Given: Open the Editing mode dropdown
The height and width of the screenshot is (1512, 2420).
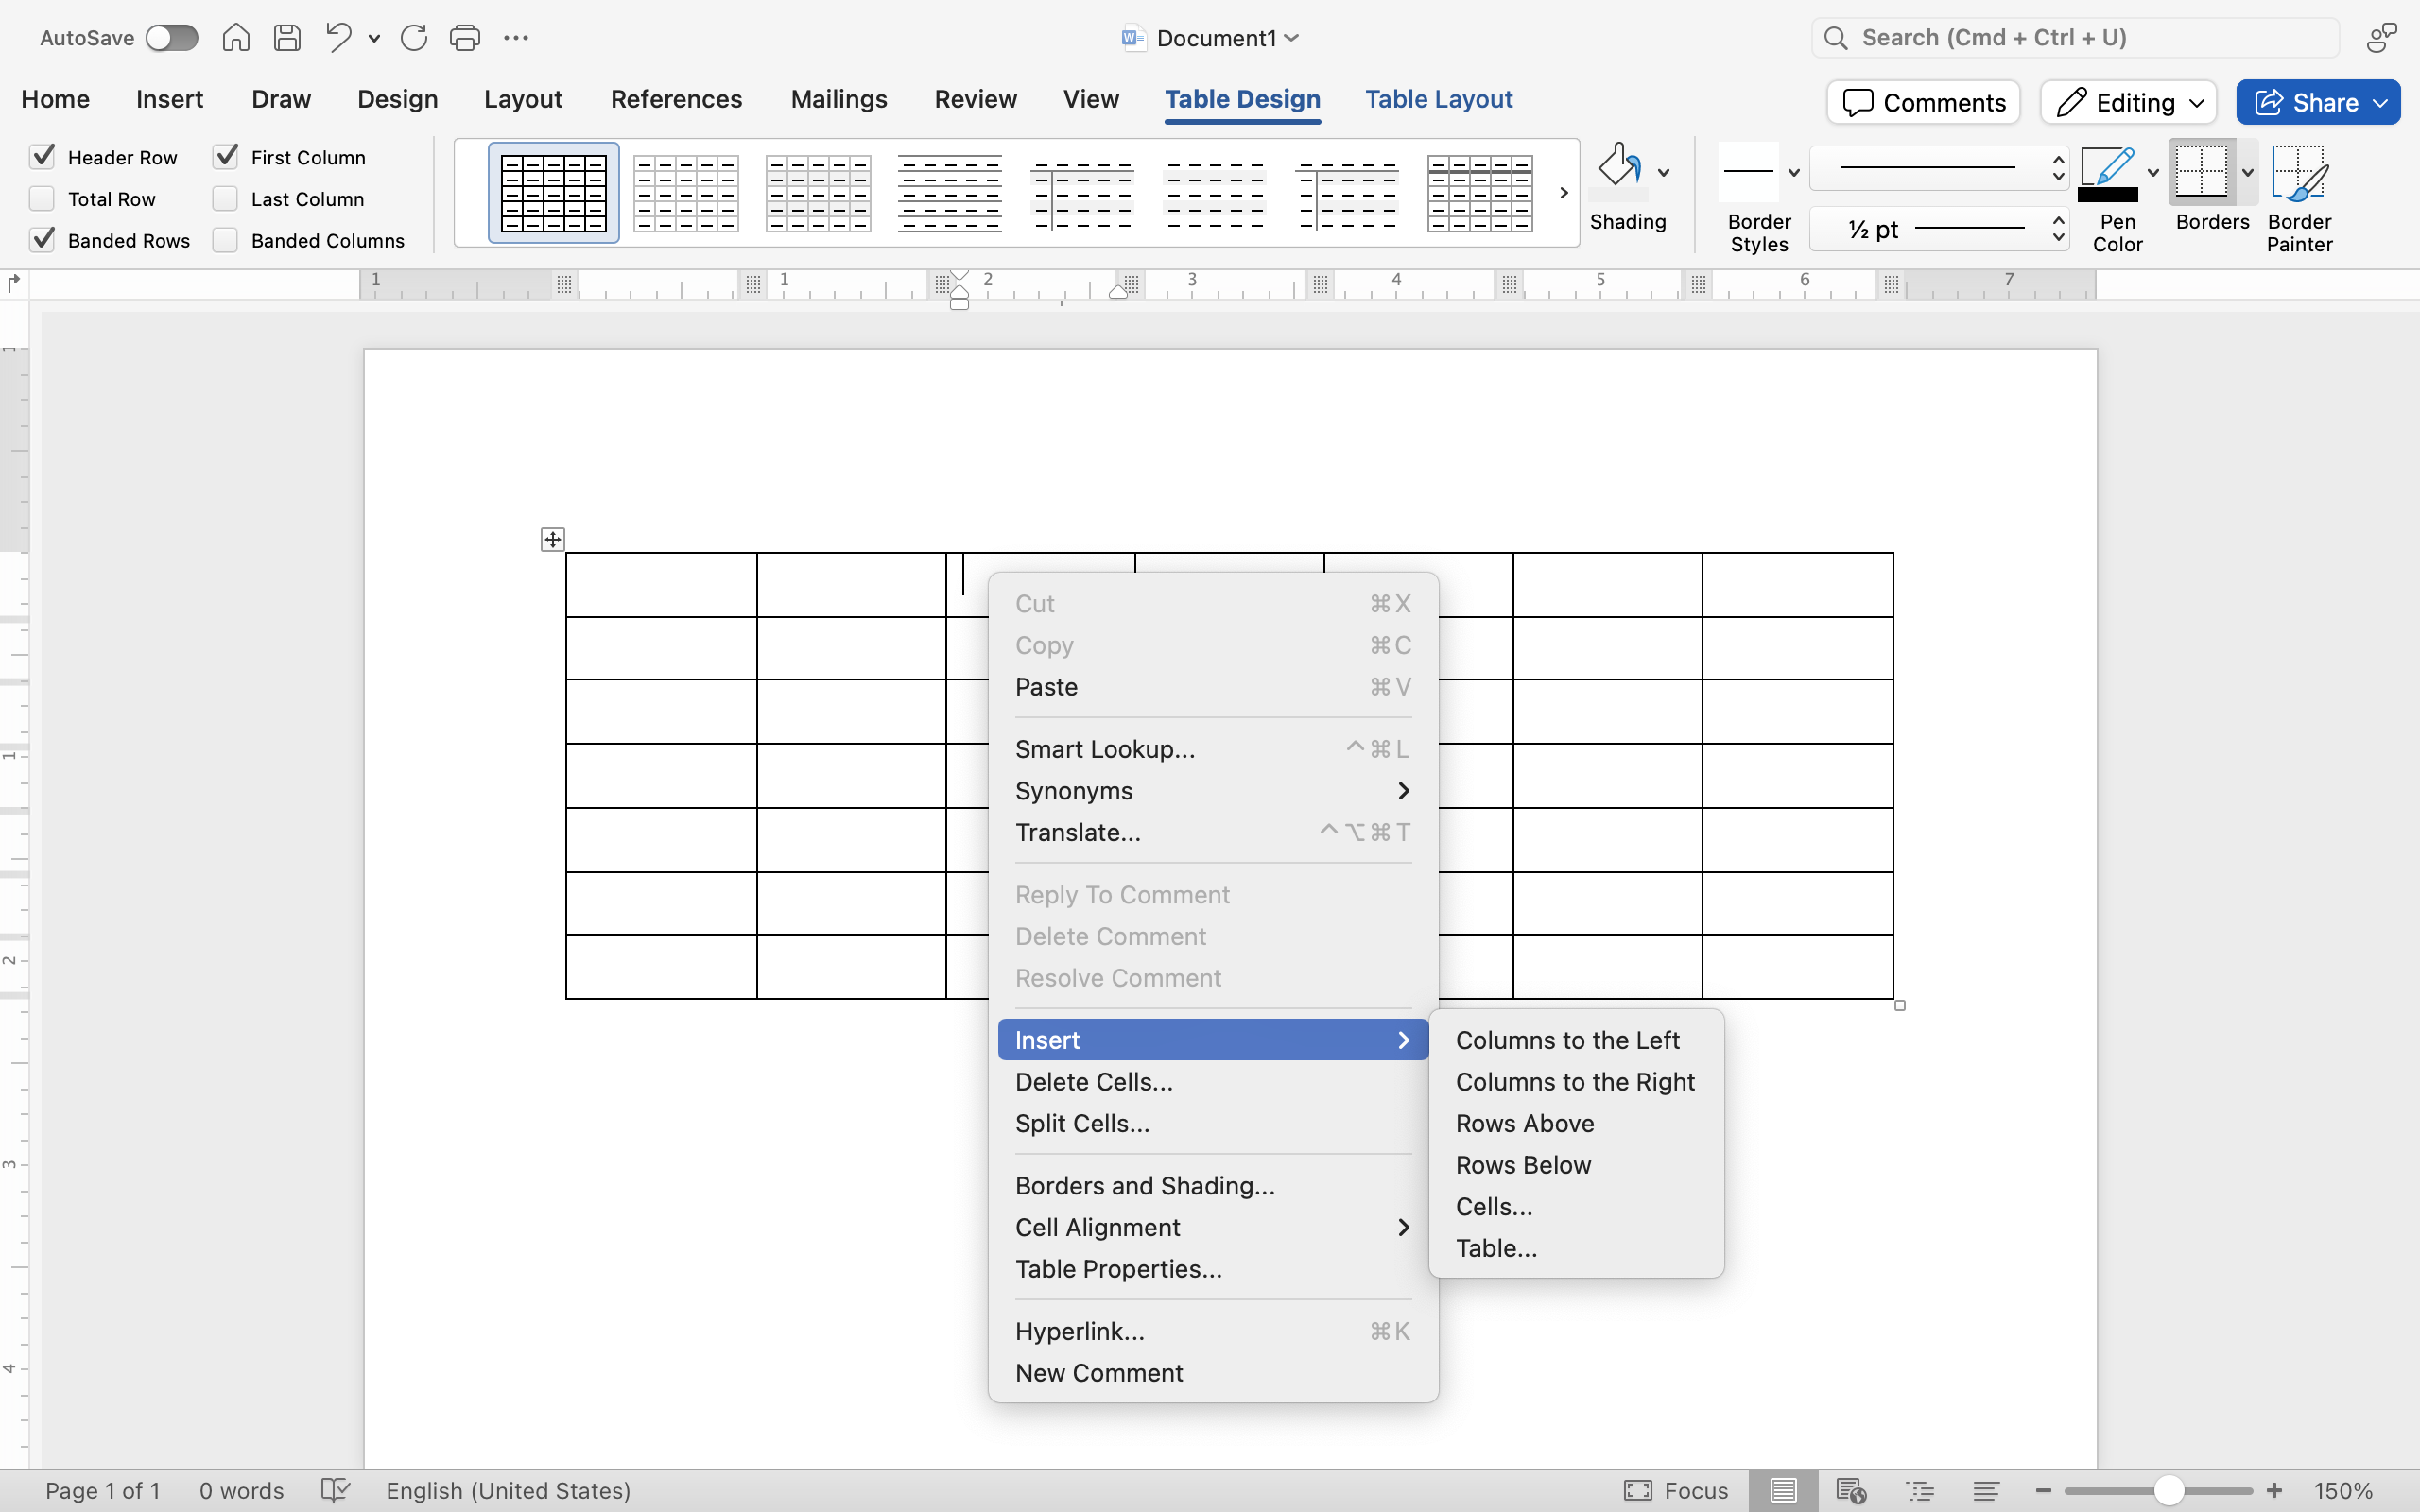Looking at the screenshot, I should (2129, 102).
